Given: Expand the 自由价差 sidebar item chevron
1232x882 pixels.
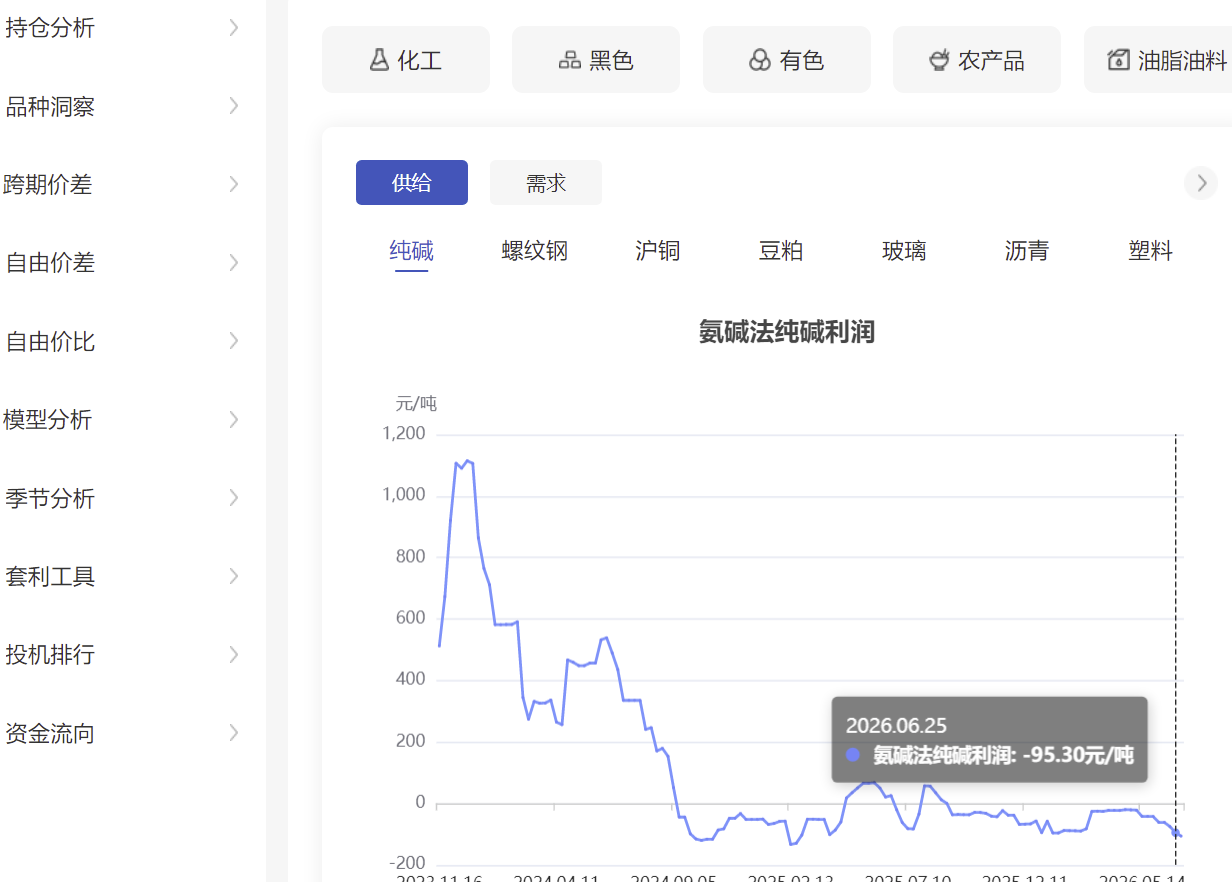Looking at the screenshot, I should [234, 263].
